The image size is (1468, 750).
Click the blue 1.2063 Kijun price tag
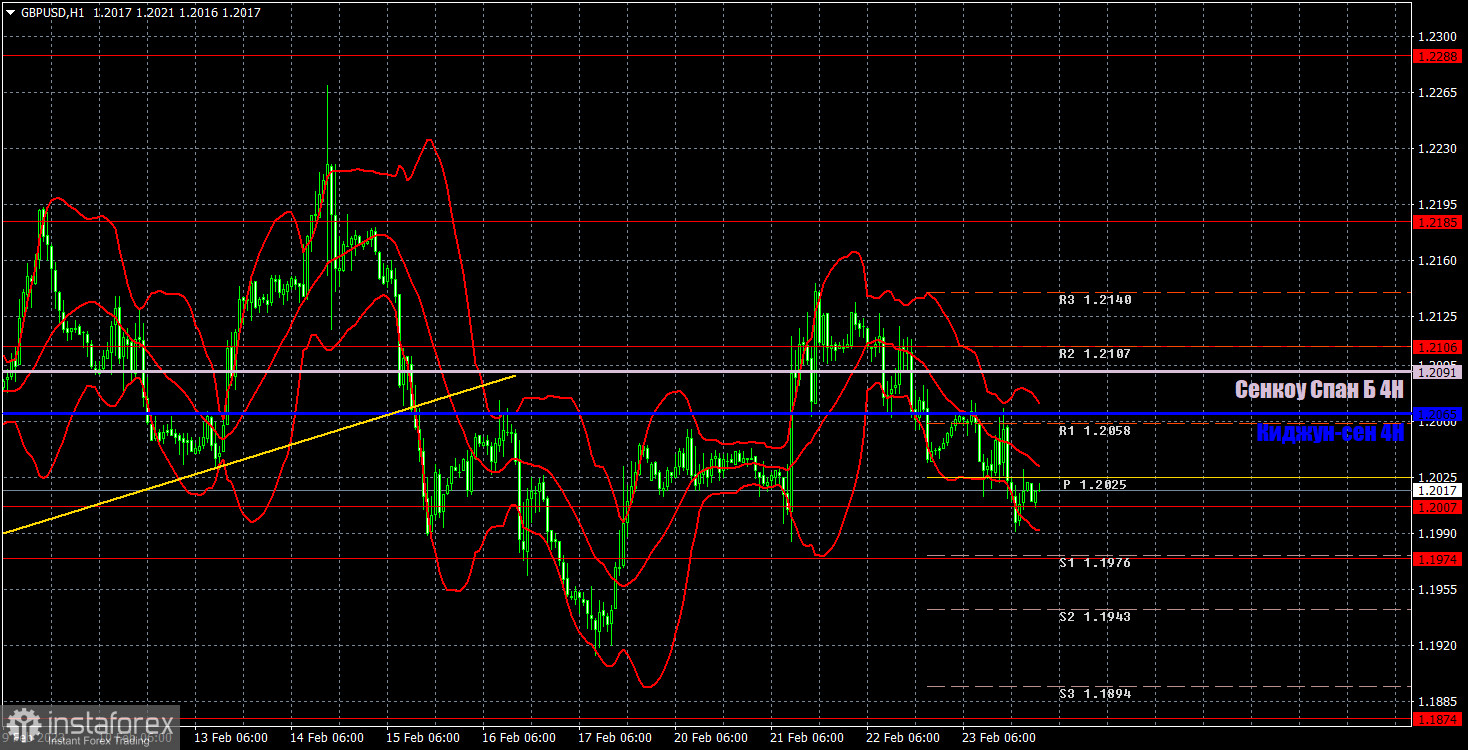[1438, 413]
